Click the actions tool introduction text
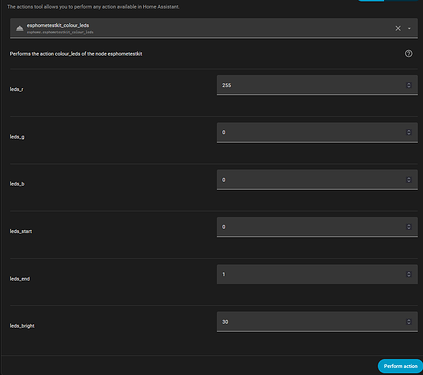The image size is (423, 375). pyautogui.click(x=93, y=7)
